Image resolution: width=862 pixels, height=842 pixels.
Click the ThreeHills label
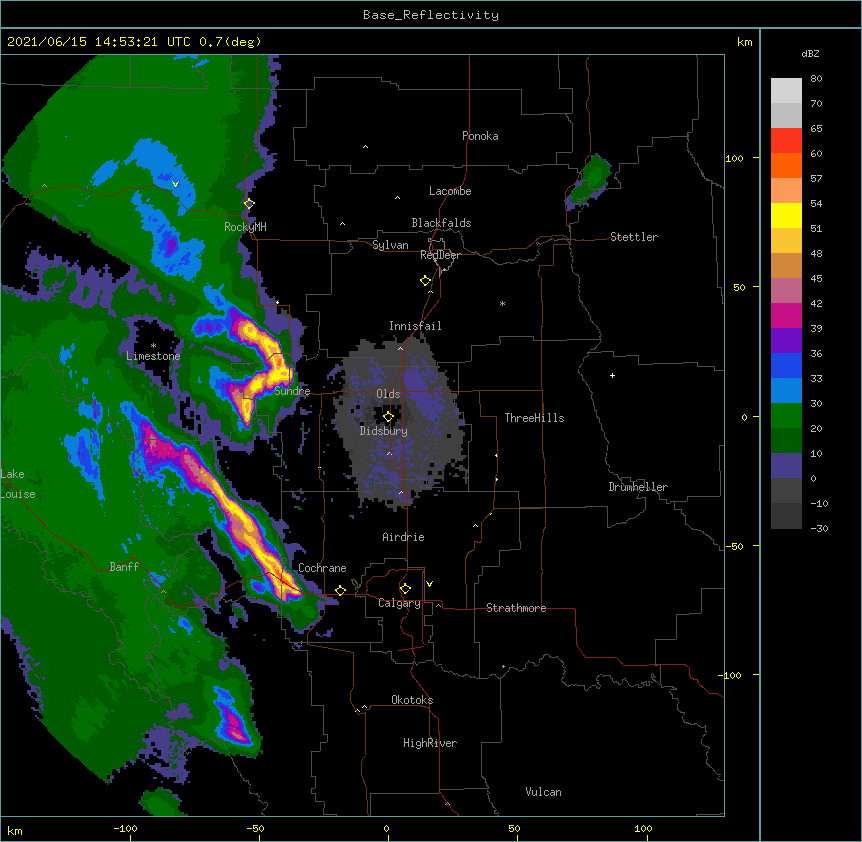click(534, 418)
